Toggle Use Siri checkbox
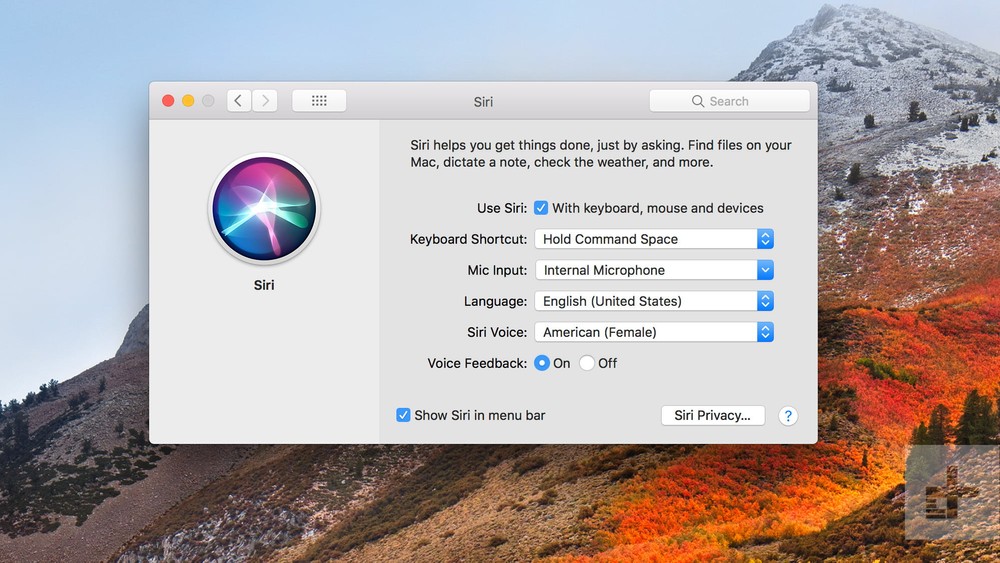Screen dimensions: 1000x563 coord(541,208)
